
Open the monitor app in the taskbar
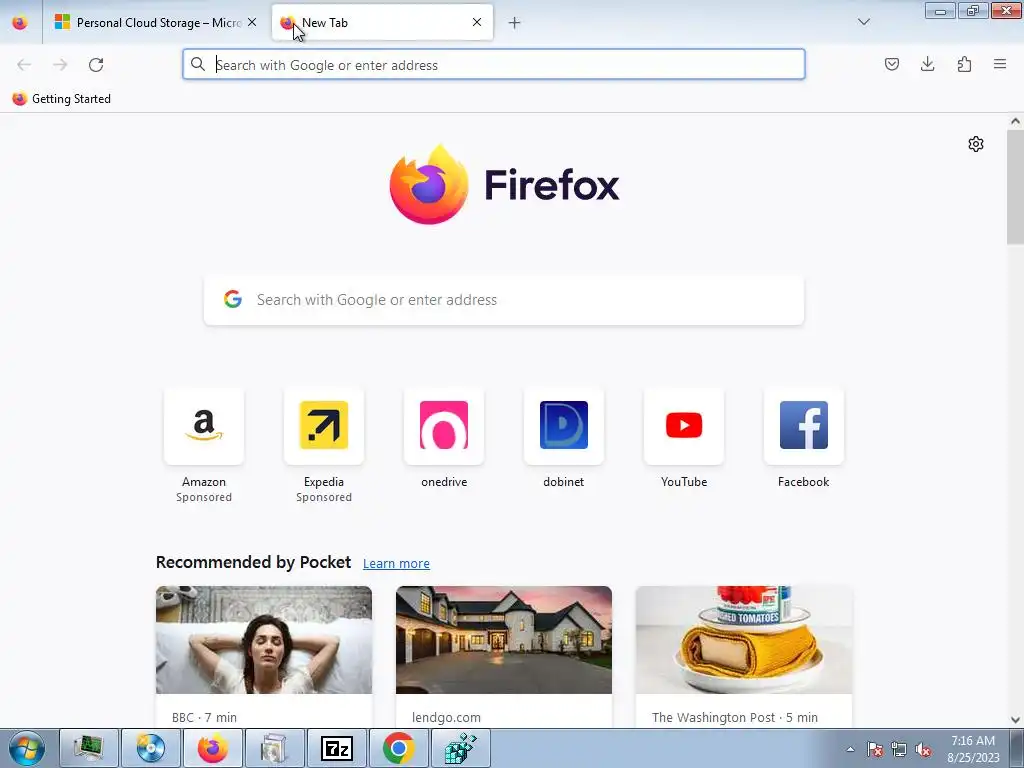coord(89,748)
